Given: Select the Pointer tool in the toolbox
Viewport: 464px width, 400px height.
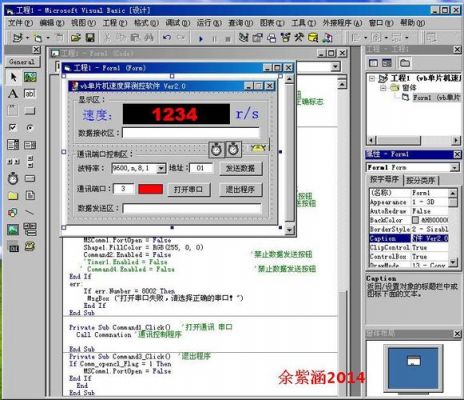Looking at the screenshot, I should (x=13, y=77).
